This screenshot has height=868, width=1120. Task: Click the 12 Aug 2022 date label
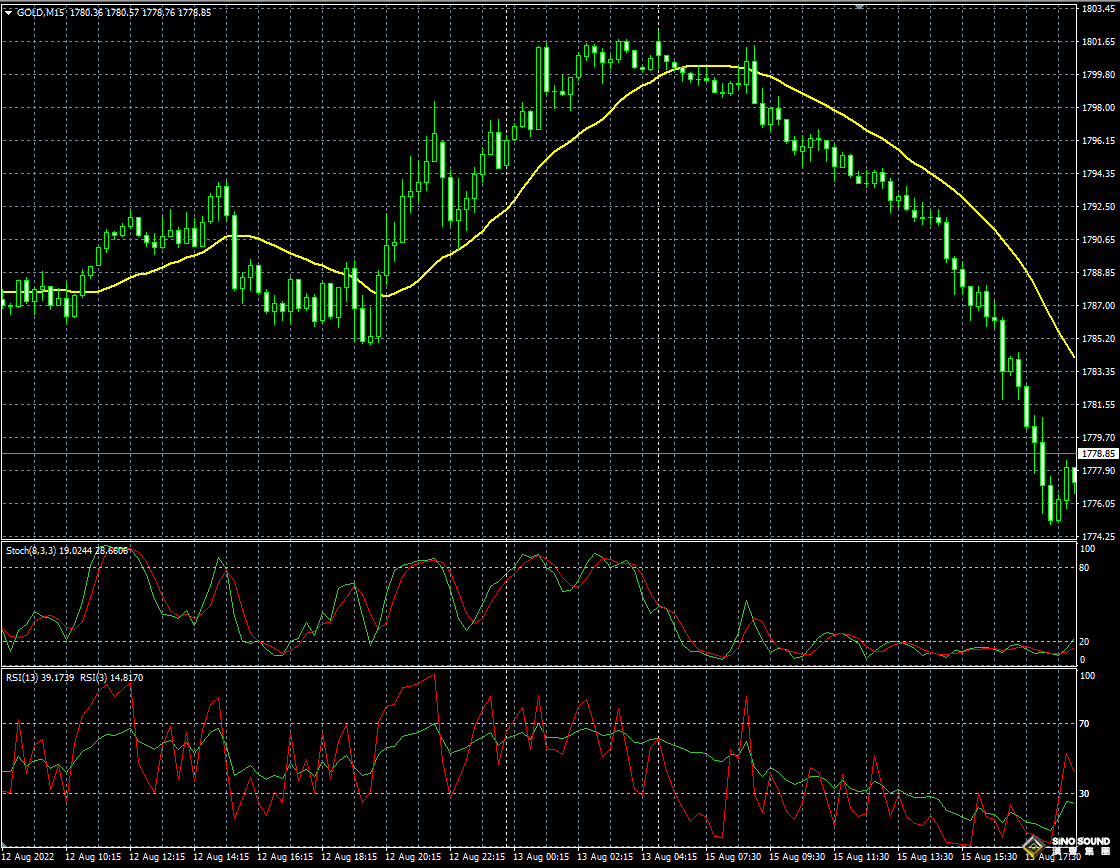pos(29,857)
